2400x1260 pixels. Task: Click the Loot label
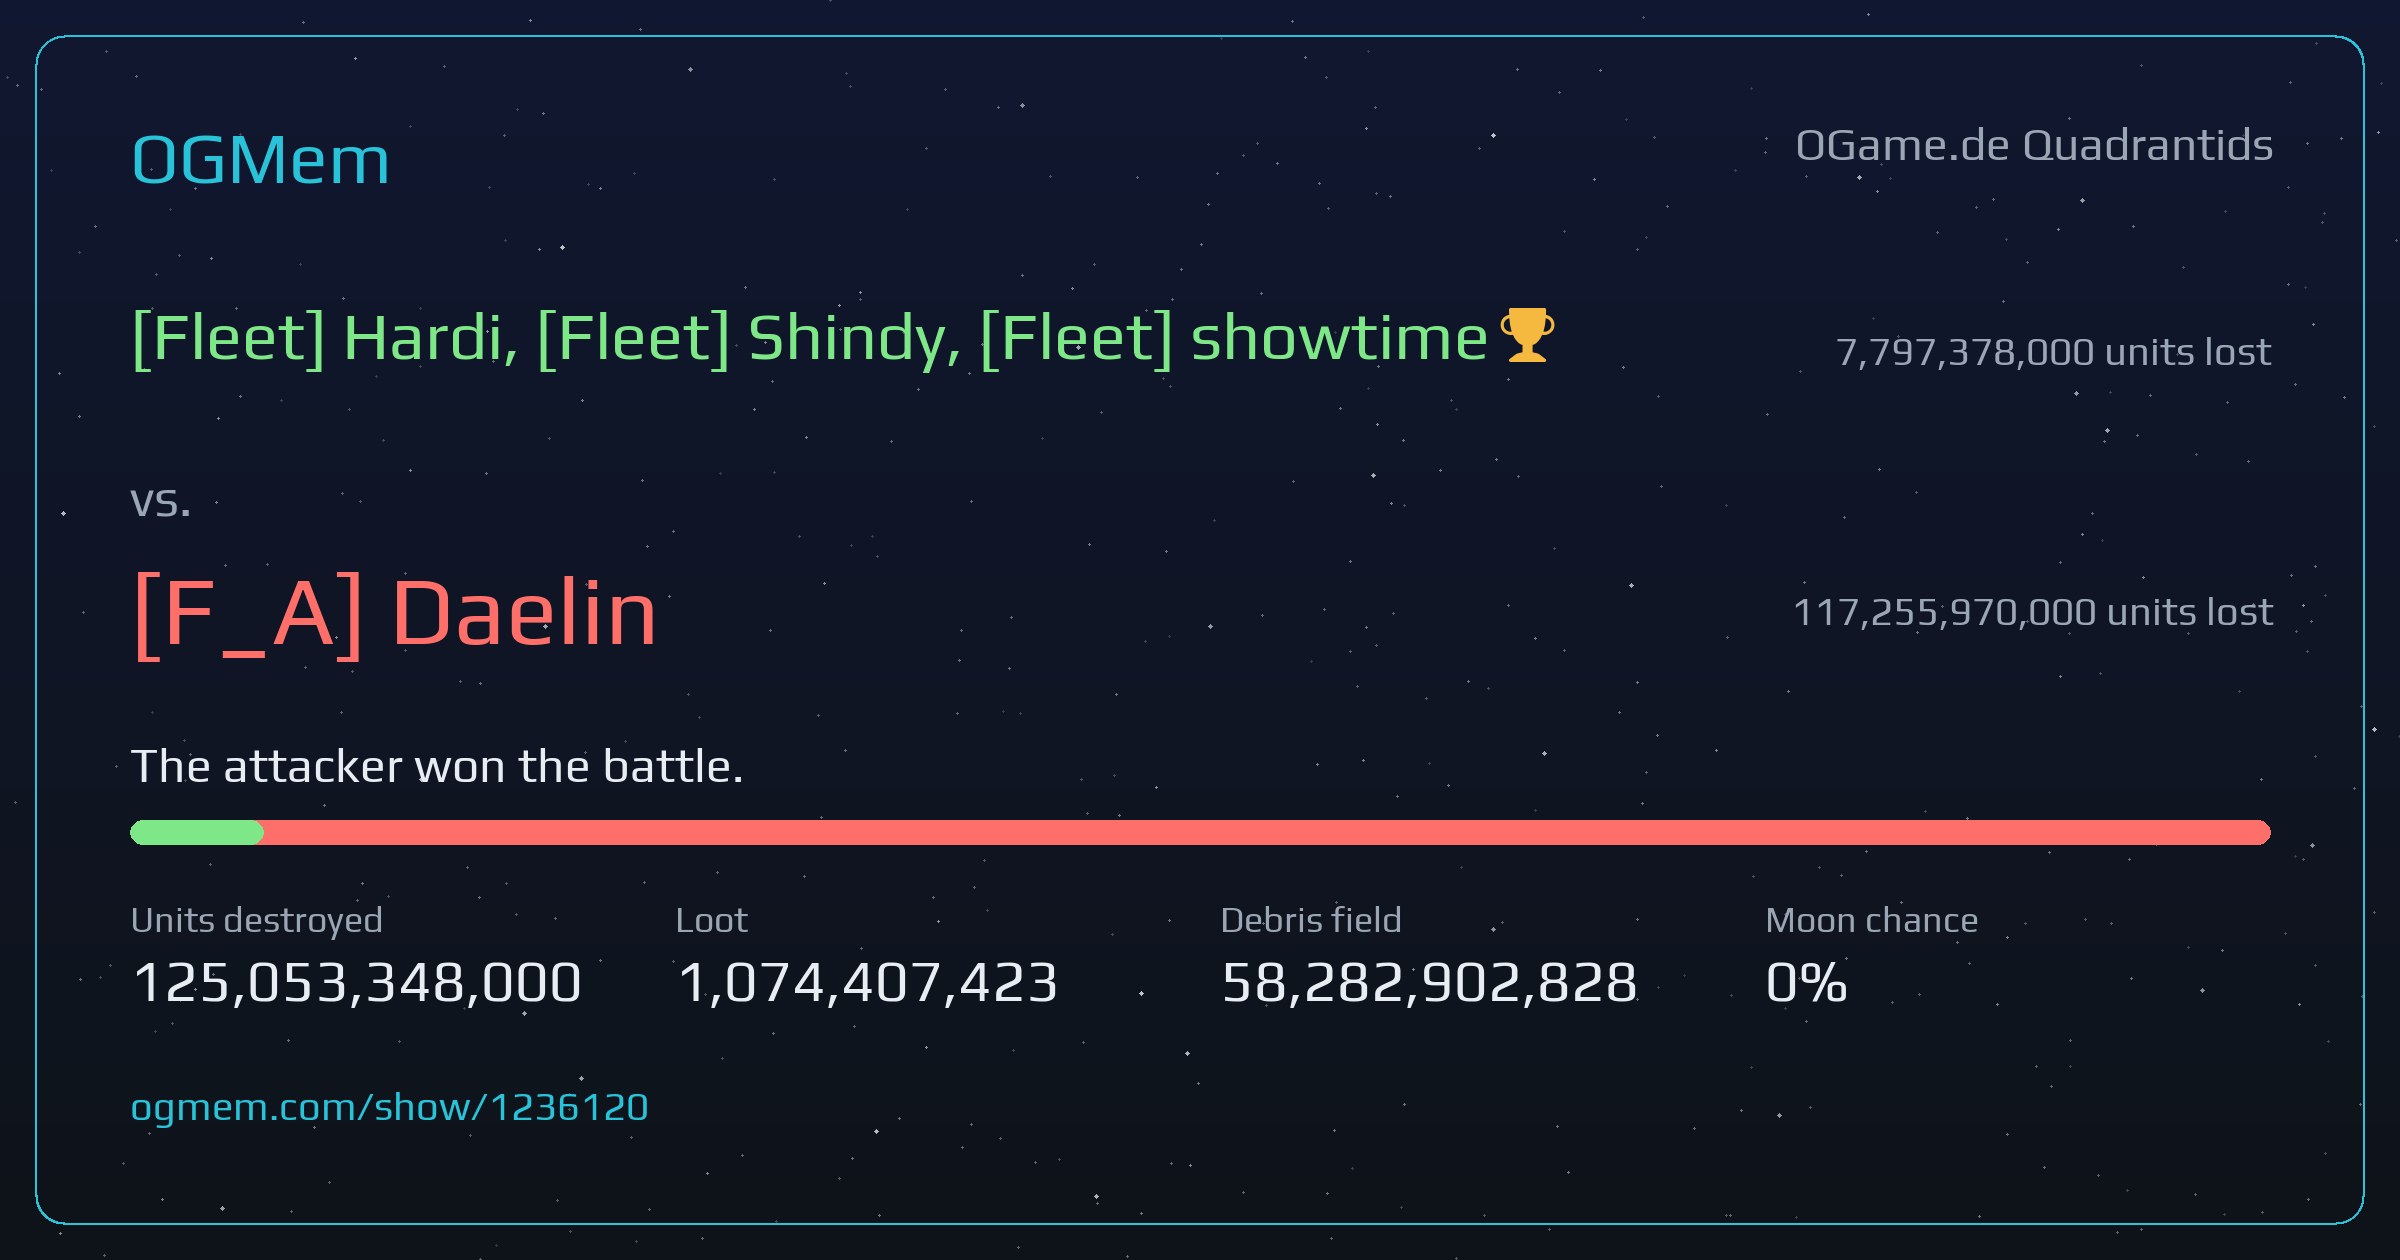(x=711, y=920)
